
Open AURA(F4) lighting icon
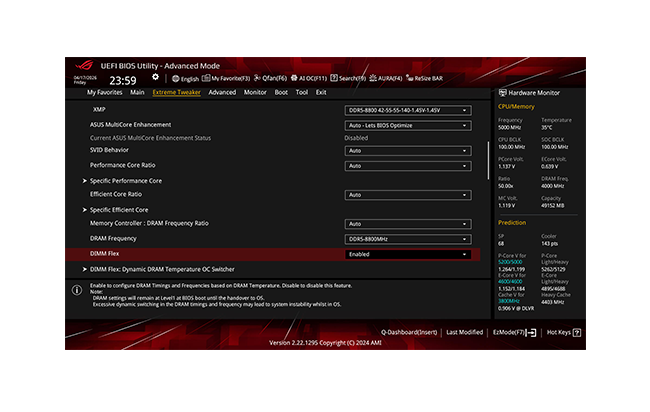[x=373, y=78]
